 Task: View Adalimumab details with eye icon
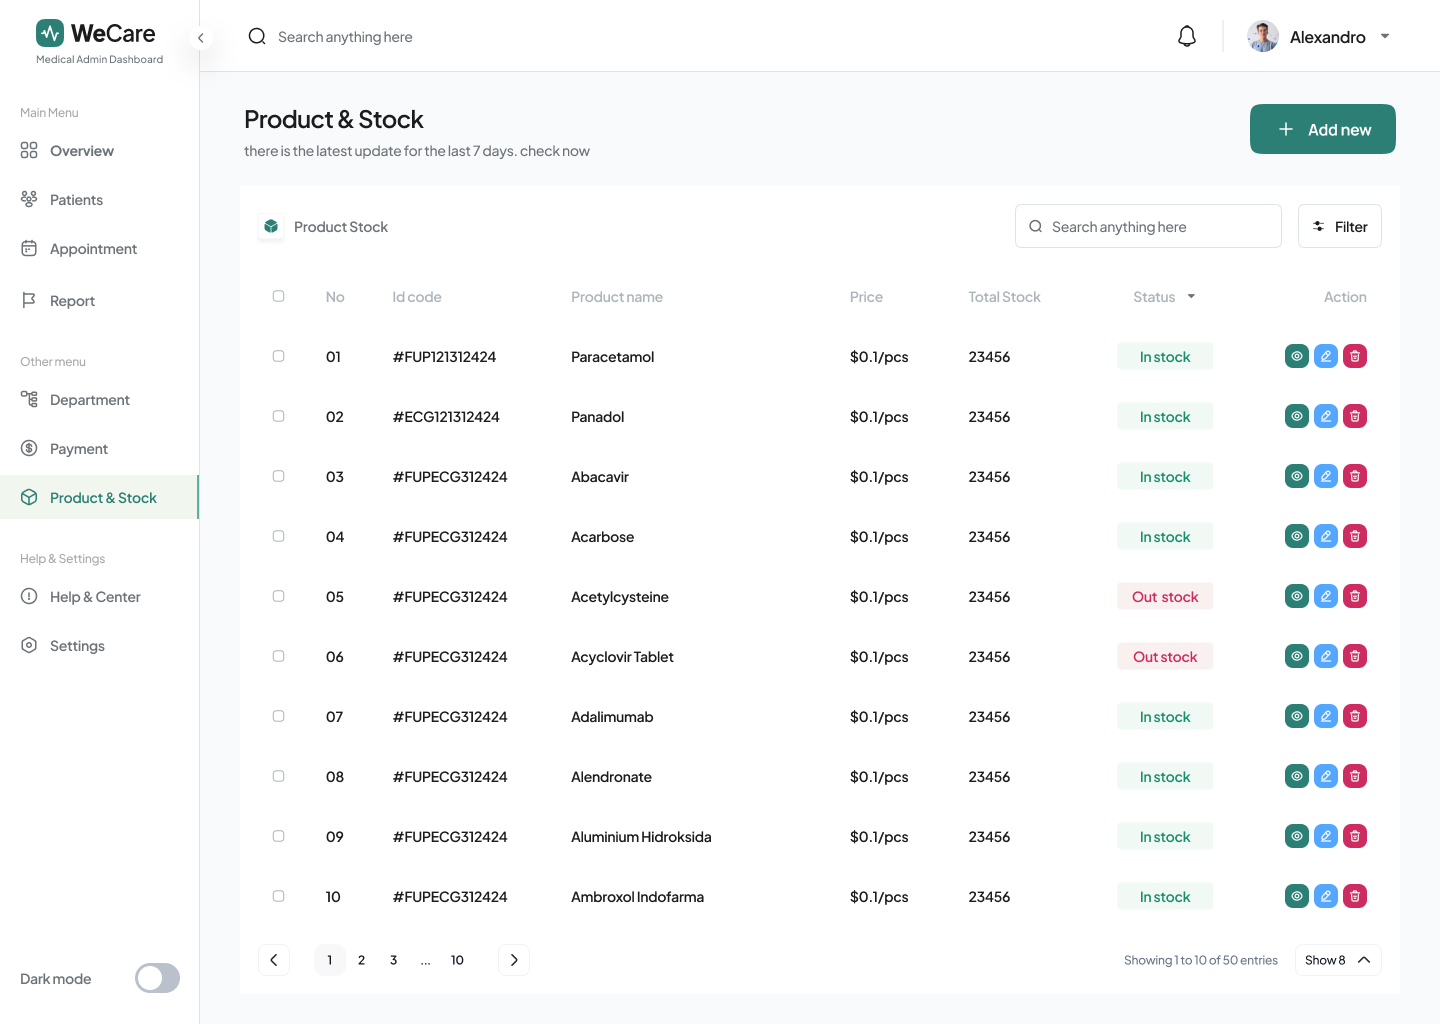(1296, 716)
